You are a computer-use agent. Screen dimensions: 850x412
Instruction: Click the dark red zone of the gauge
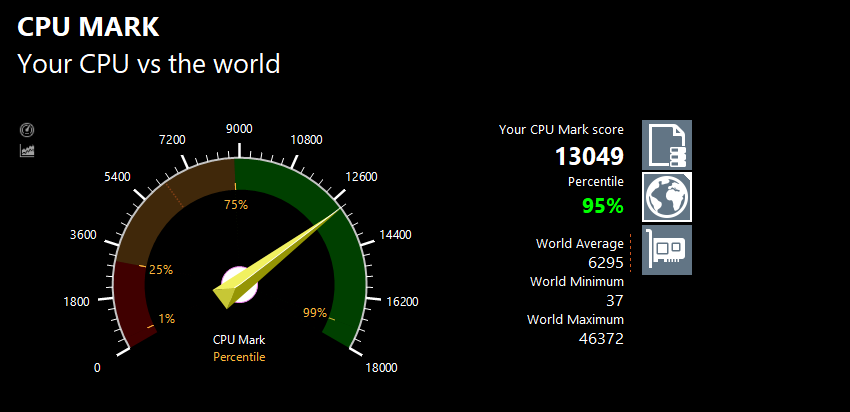point(135,300)
